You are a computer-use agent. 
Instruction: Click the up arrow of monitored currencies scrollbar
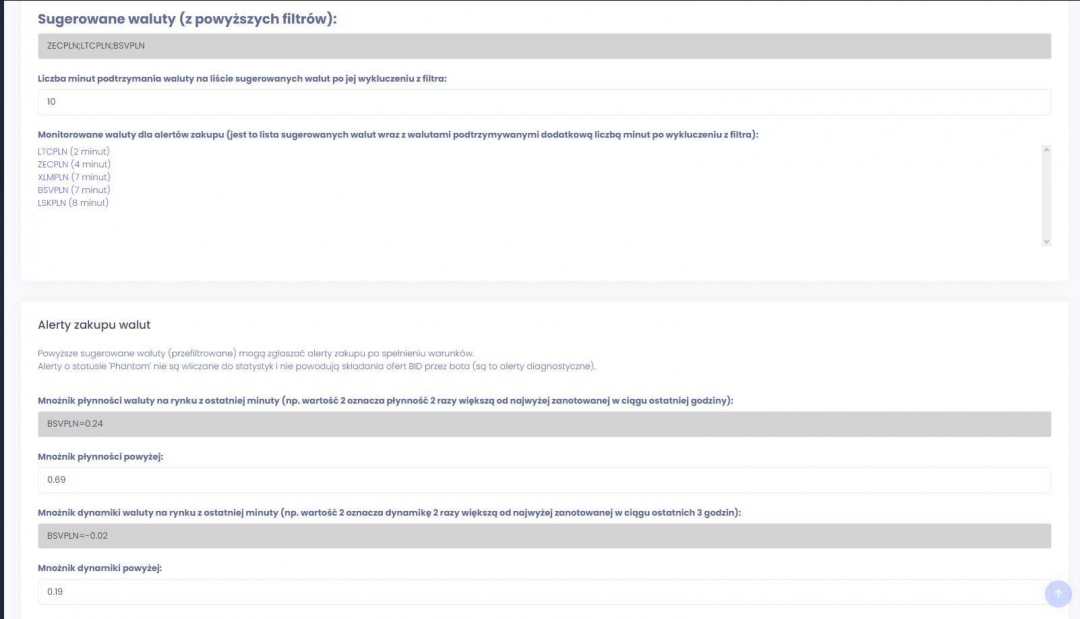point(1046,150)
